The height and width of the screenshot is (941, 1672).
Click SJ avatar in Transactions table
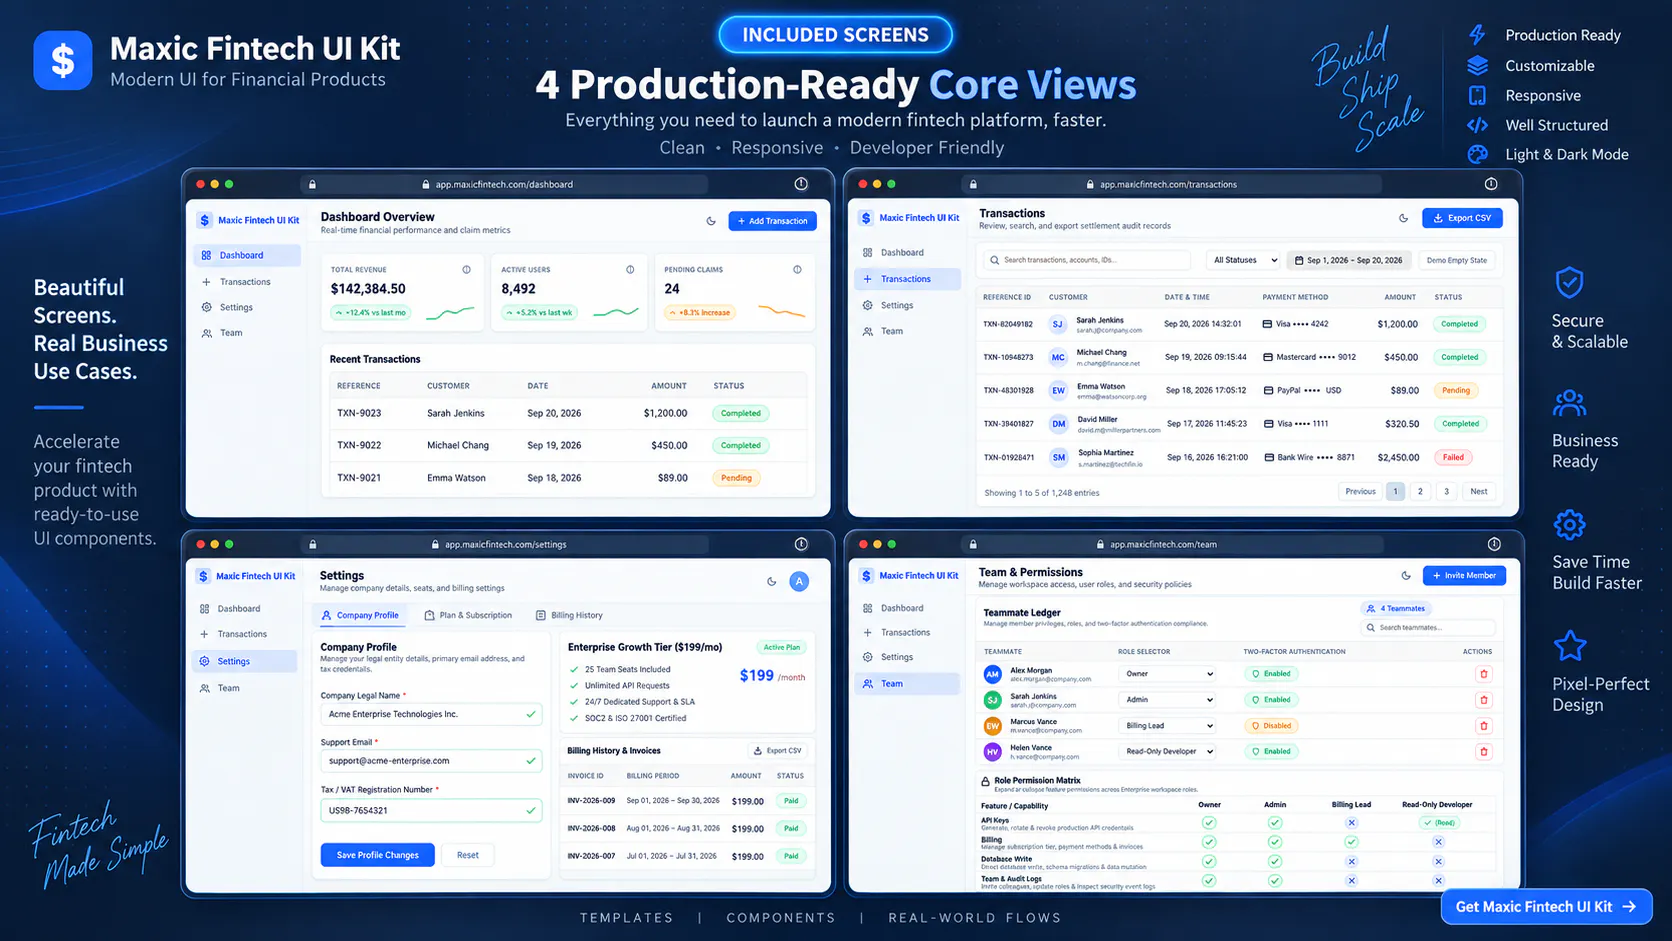click(x=1058, y=324)
